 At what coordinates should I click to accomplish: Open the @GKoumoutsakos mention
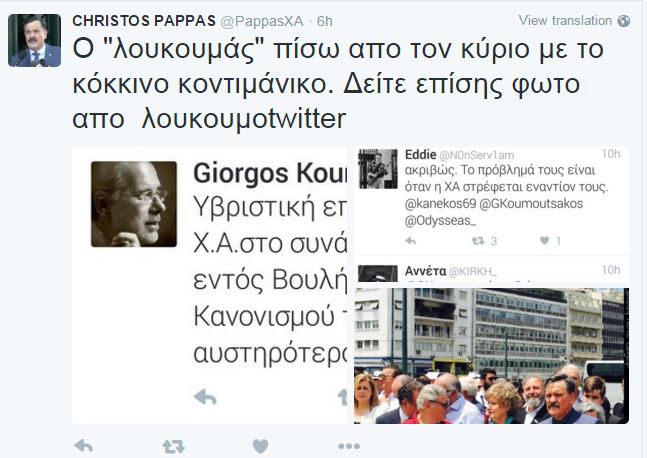tap(531, 204)
